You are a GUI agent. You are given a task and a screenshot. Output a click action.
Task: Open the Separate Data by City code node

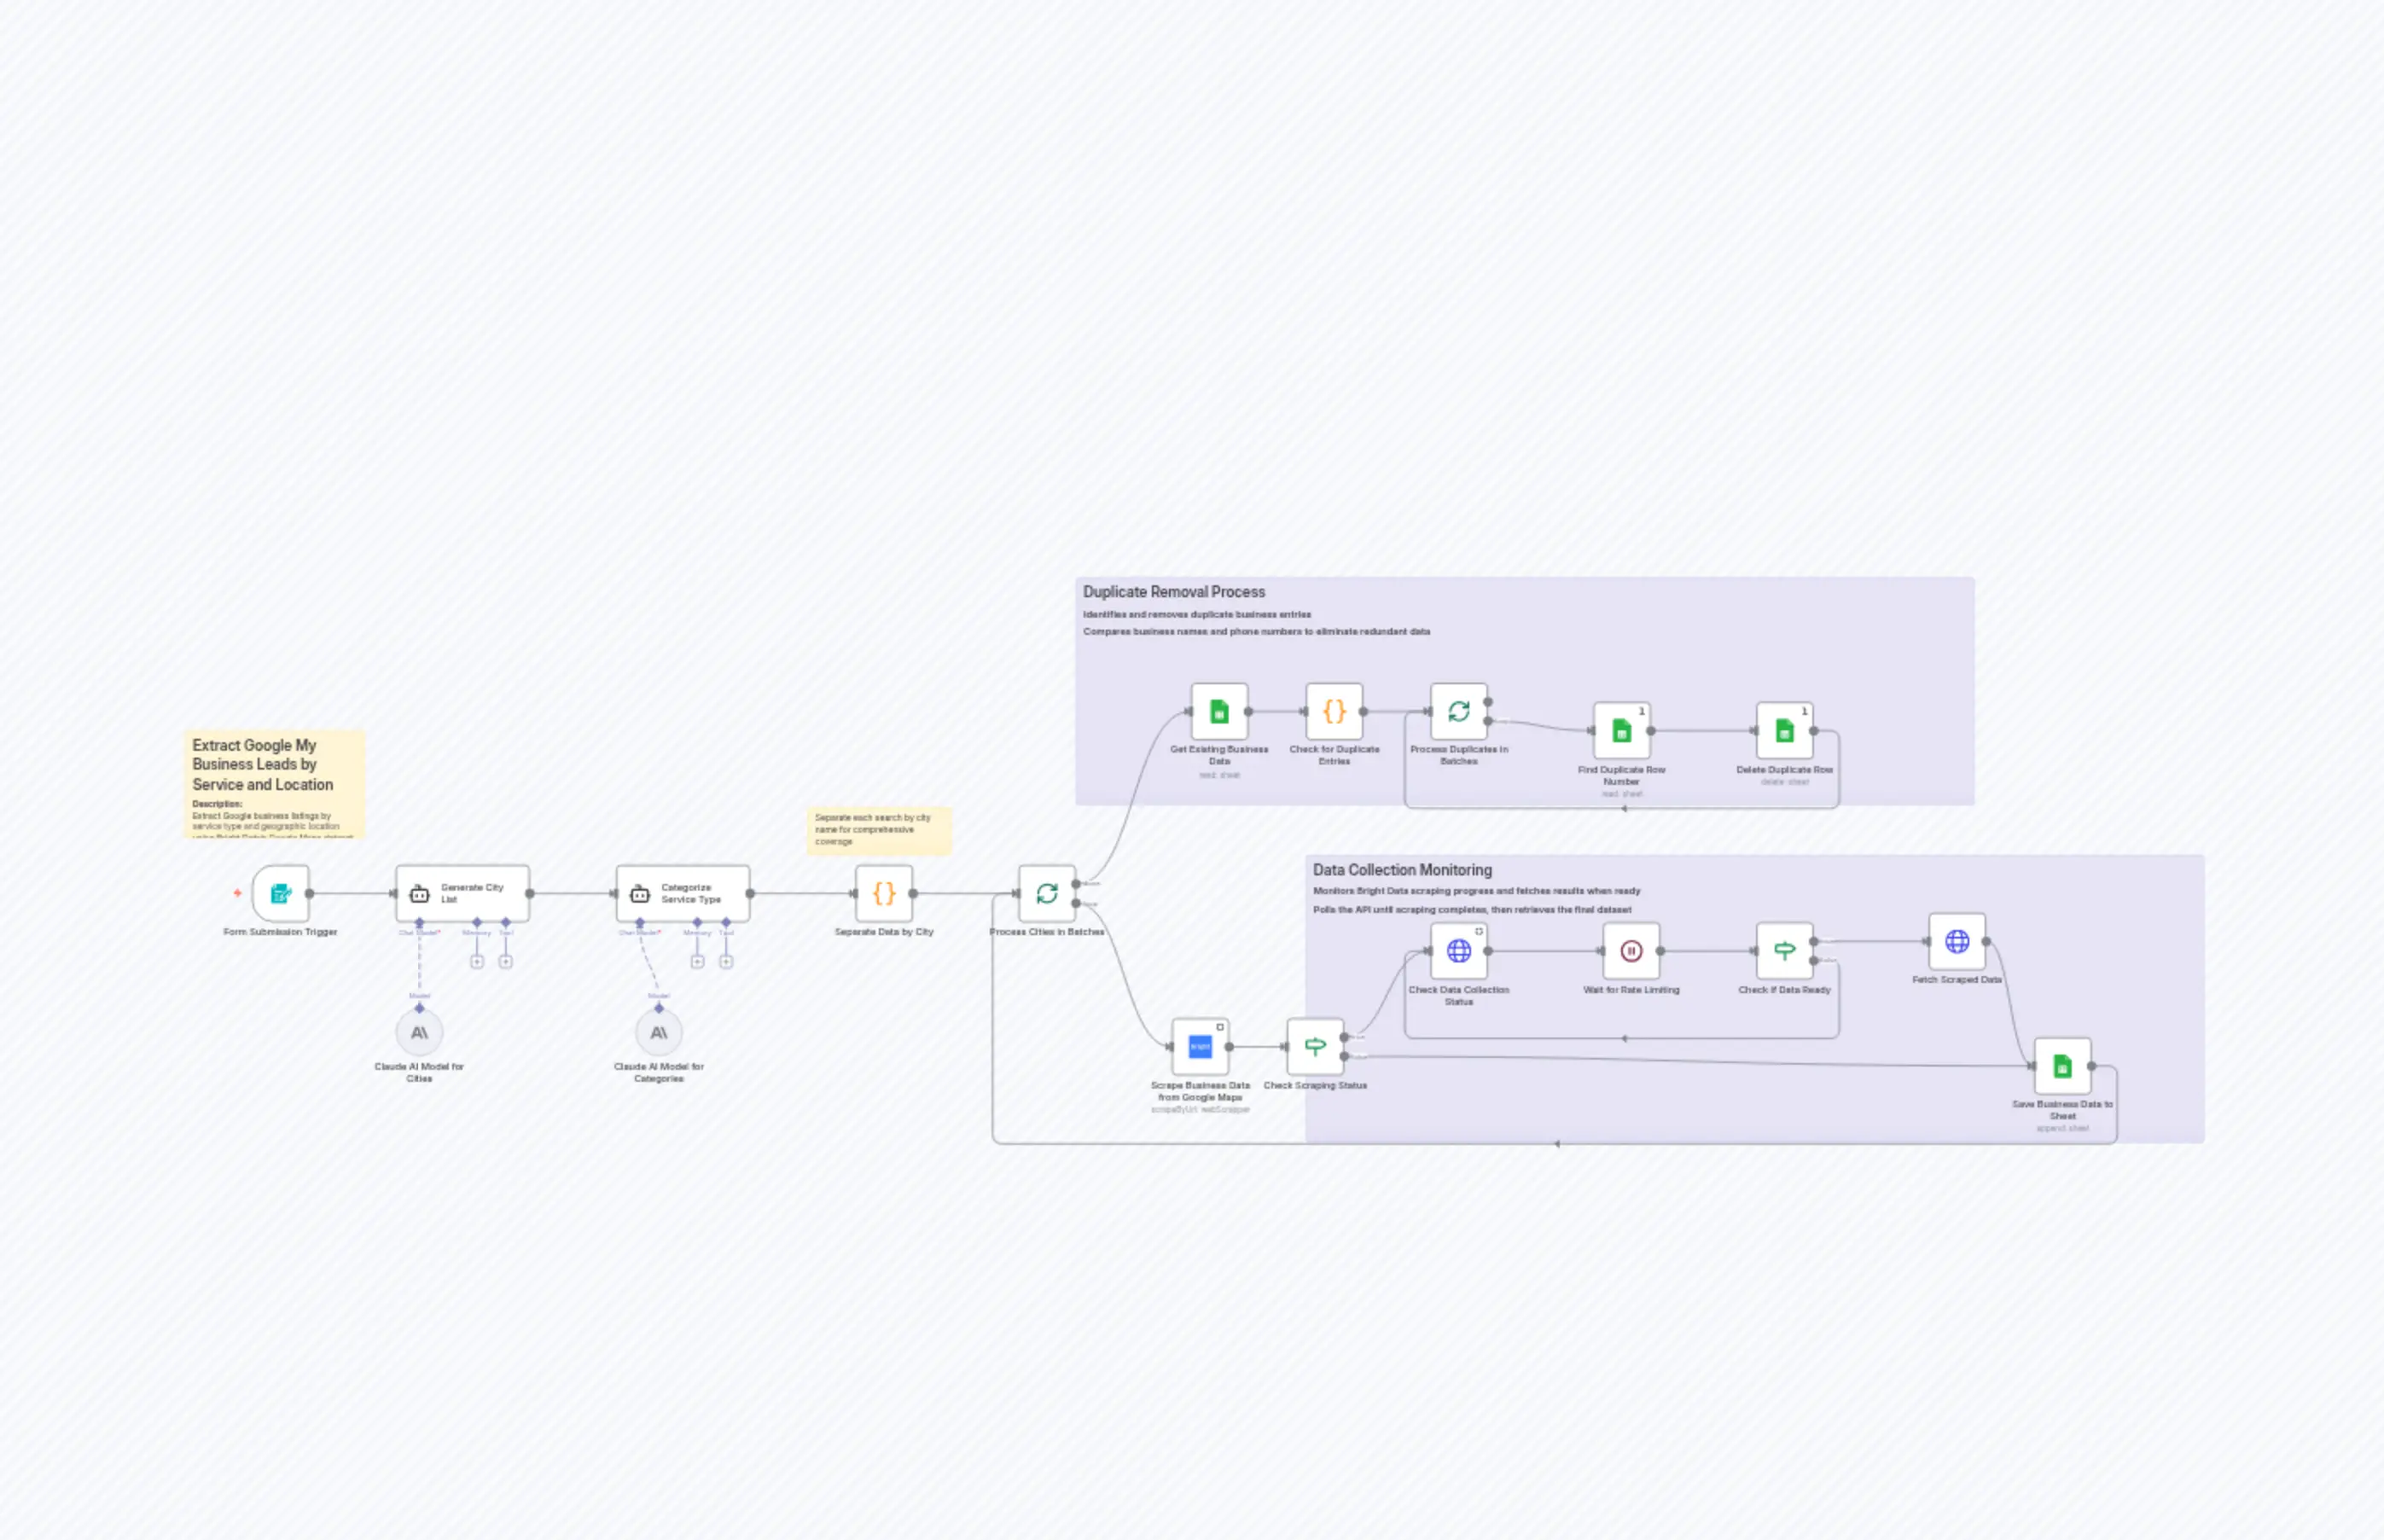[882, 895]
